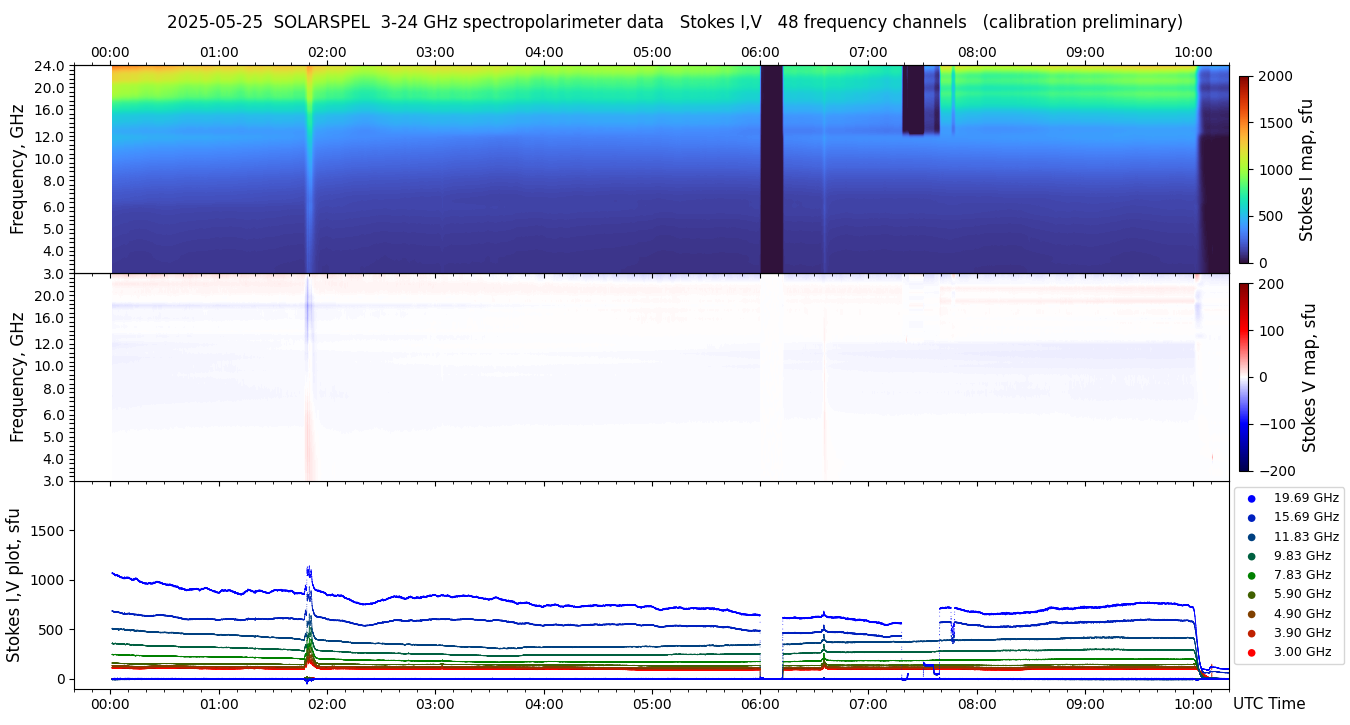Click the 11.83 GHz legend marker

click(x=1251, y=537)
